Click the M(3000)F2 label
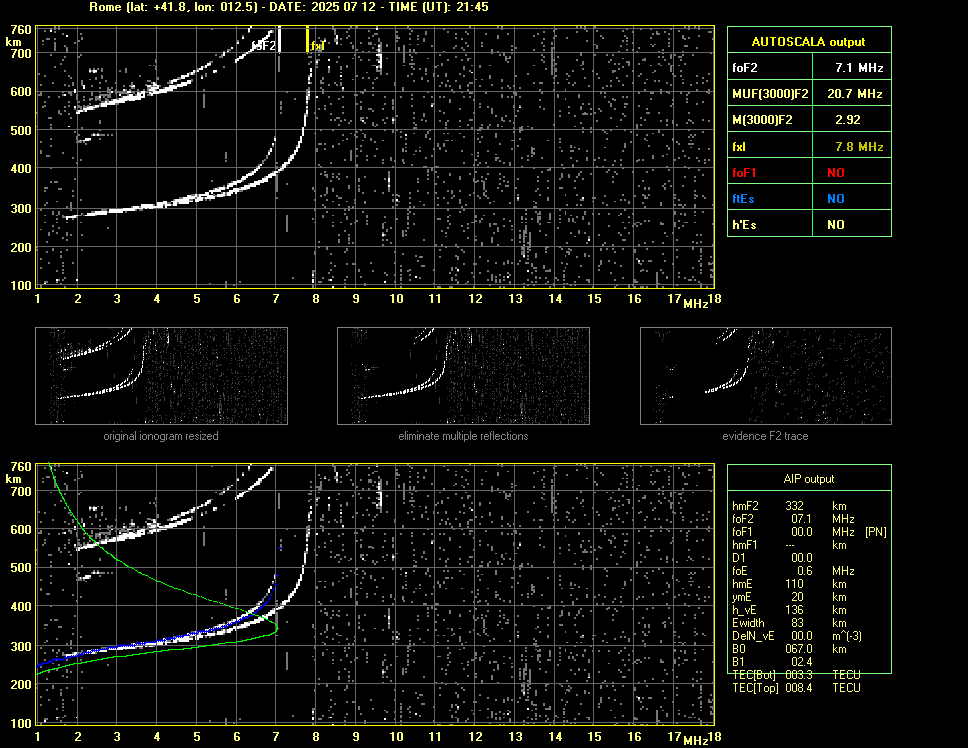The image size is (968, 748). pos(762,120)
